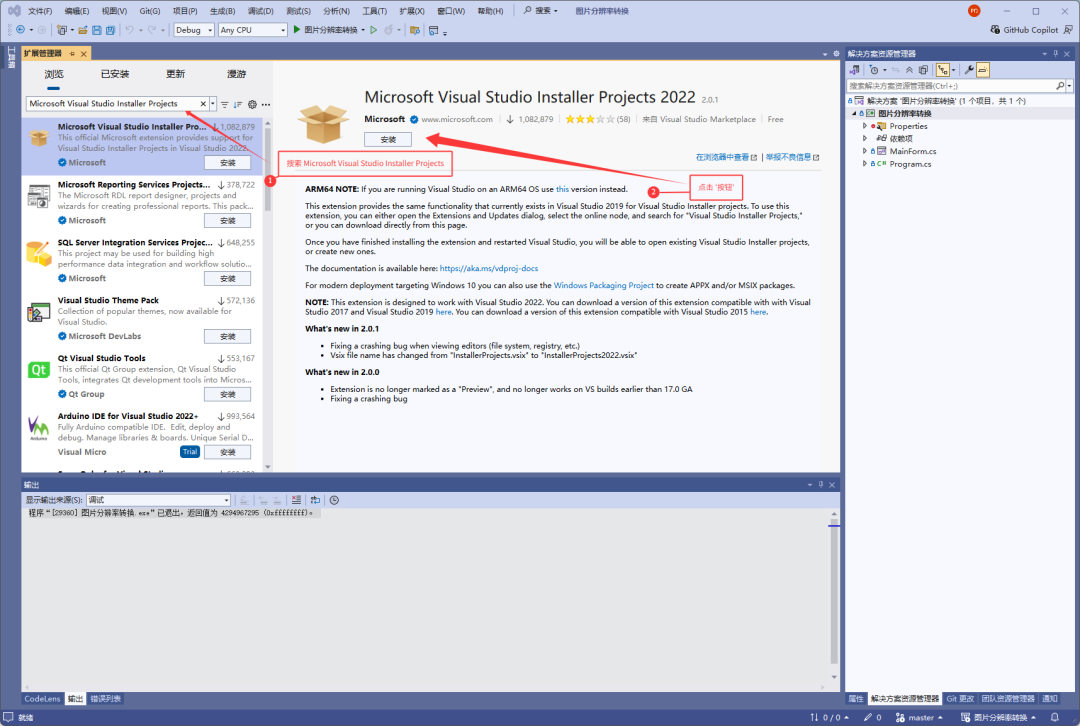The image size is (1080, 726).
Task: Open the 扩展(X) menu
Action: tap(412, 11)
